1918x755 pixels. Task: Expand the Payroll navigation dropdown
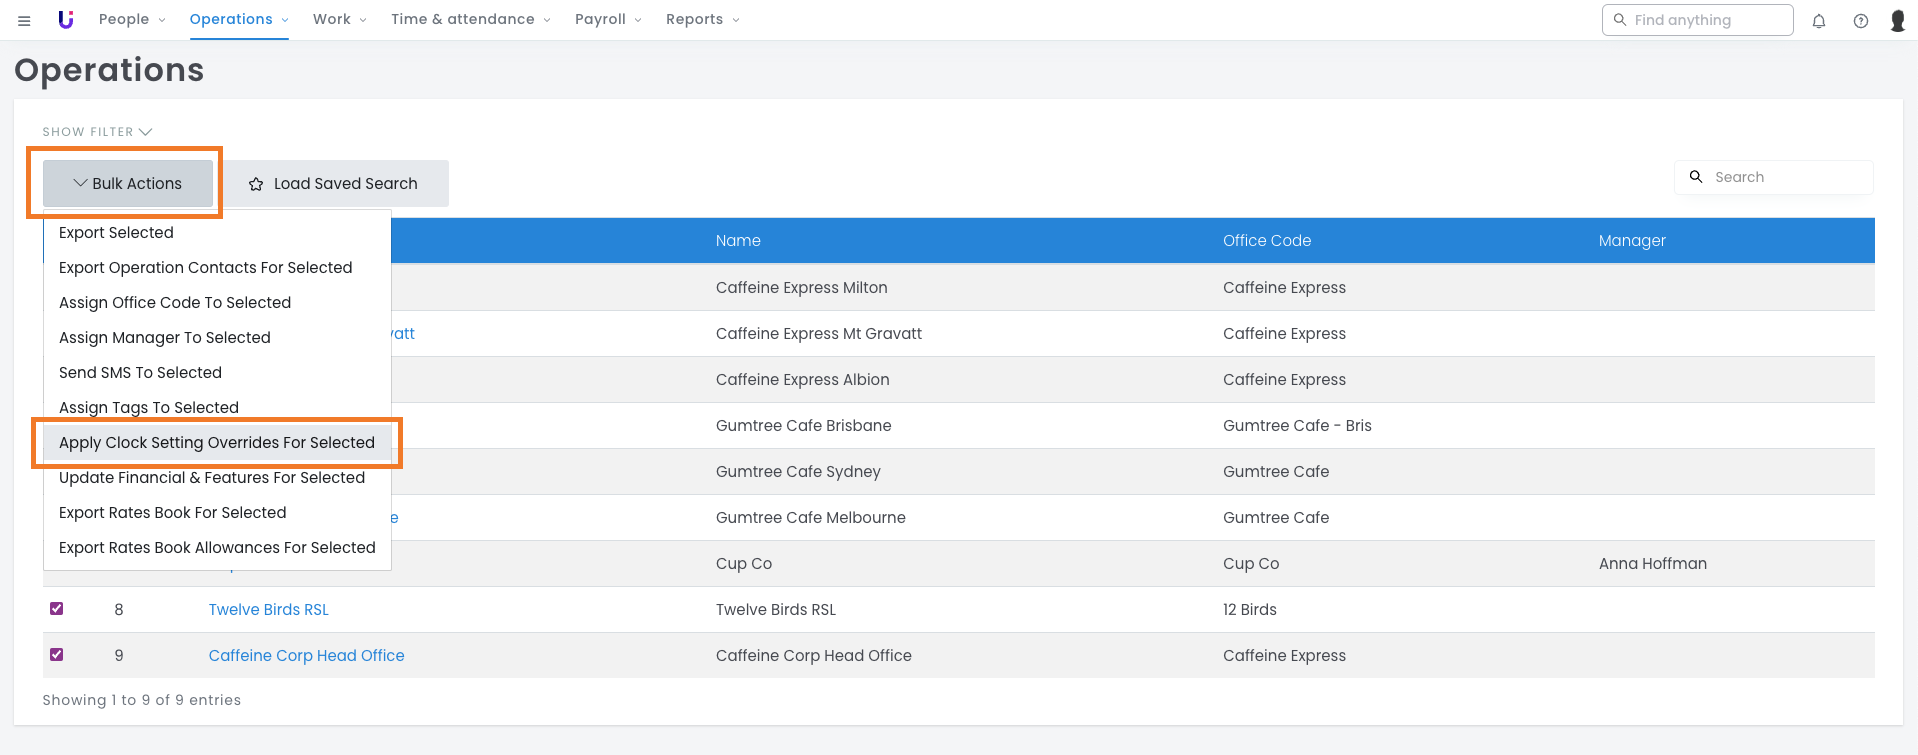(608, 20)
